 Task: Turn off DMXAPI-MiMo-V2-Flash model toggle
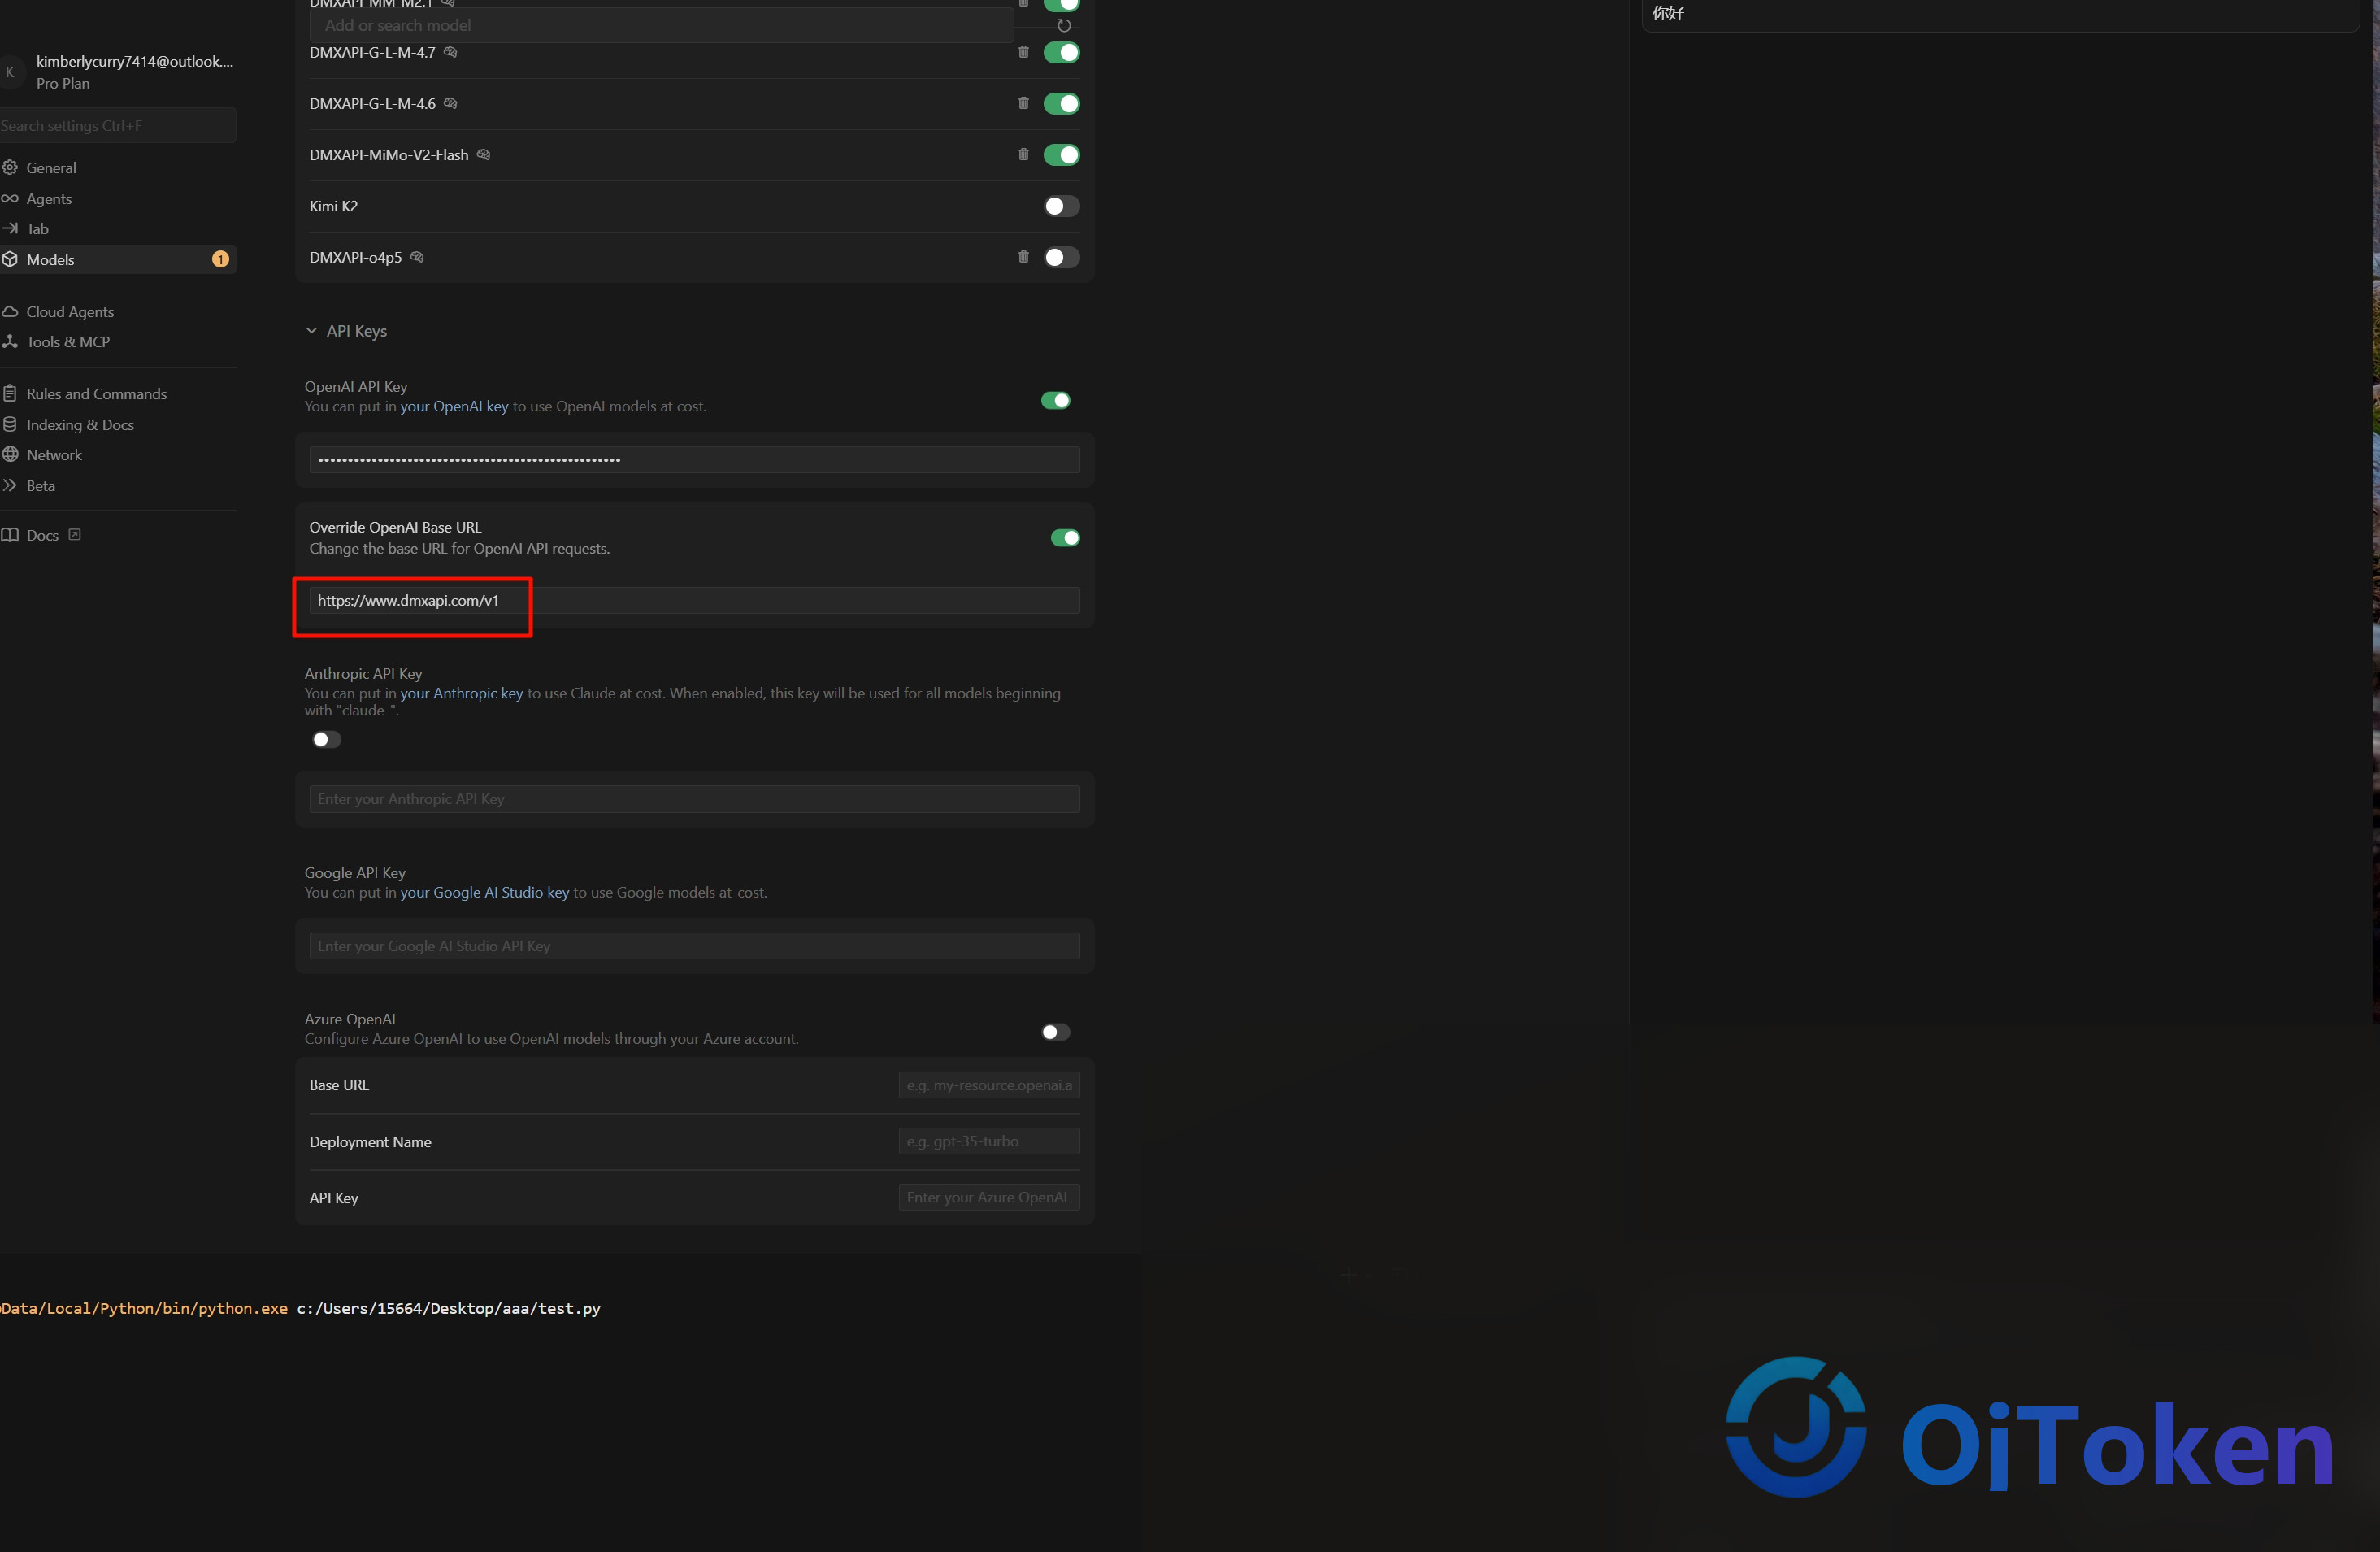click(x=1062, y=154)
